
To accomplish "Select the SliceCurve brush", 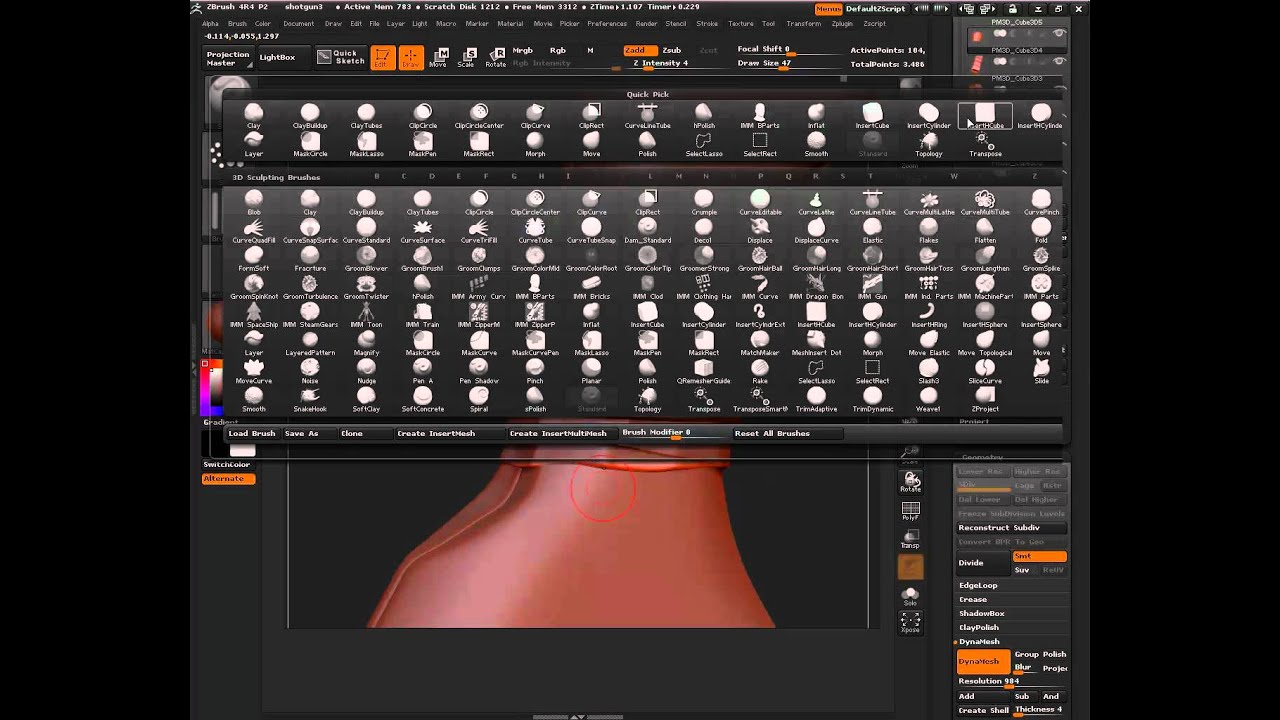I will click(985, 371).
